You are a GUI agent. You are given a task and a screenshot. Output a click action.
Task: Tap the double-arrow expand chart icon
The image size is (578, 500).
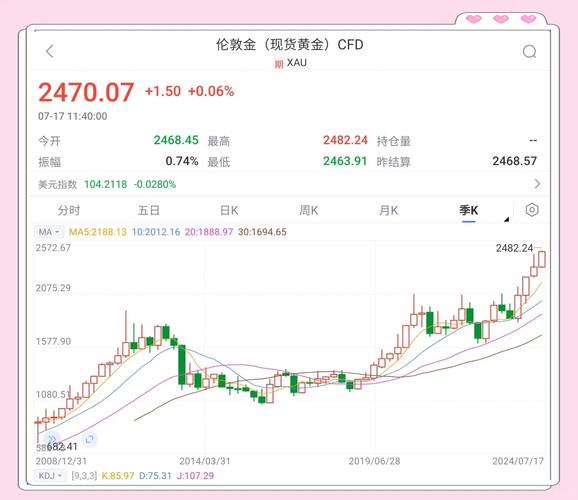[x=52, y=439]
